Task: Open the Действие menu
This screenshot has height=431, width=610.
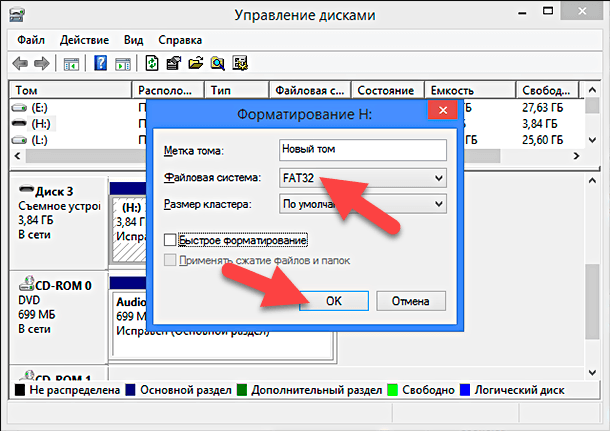Action: click(84, 40)
